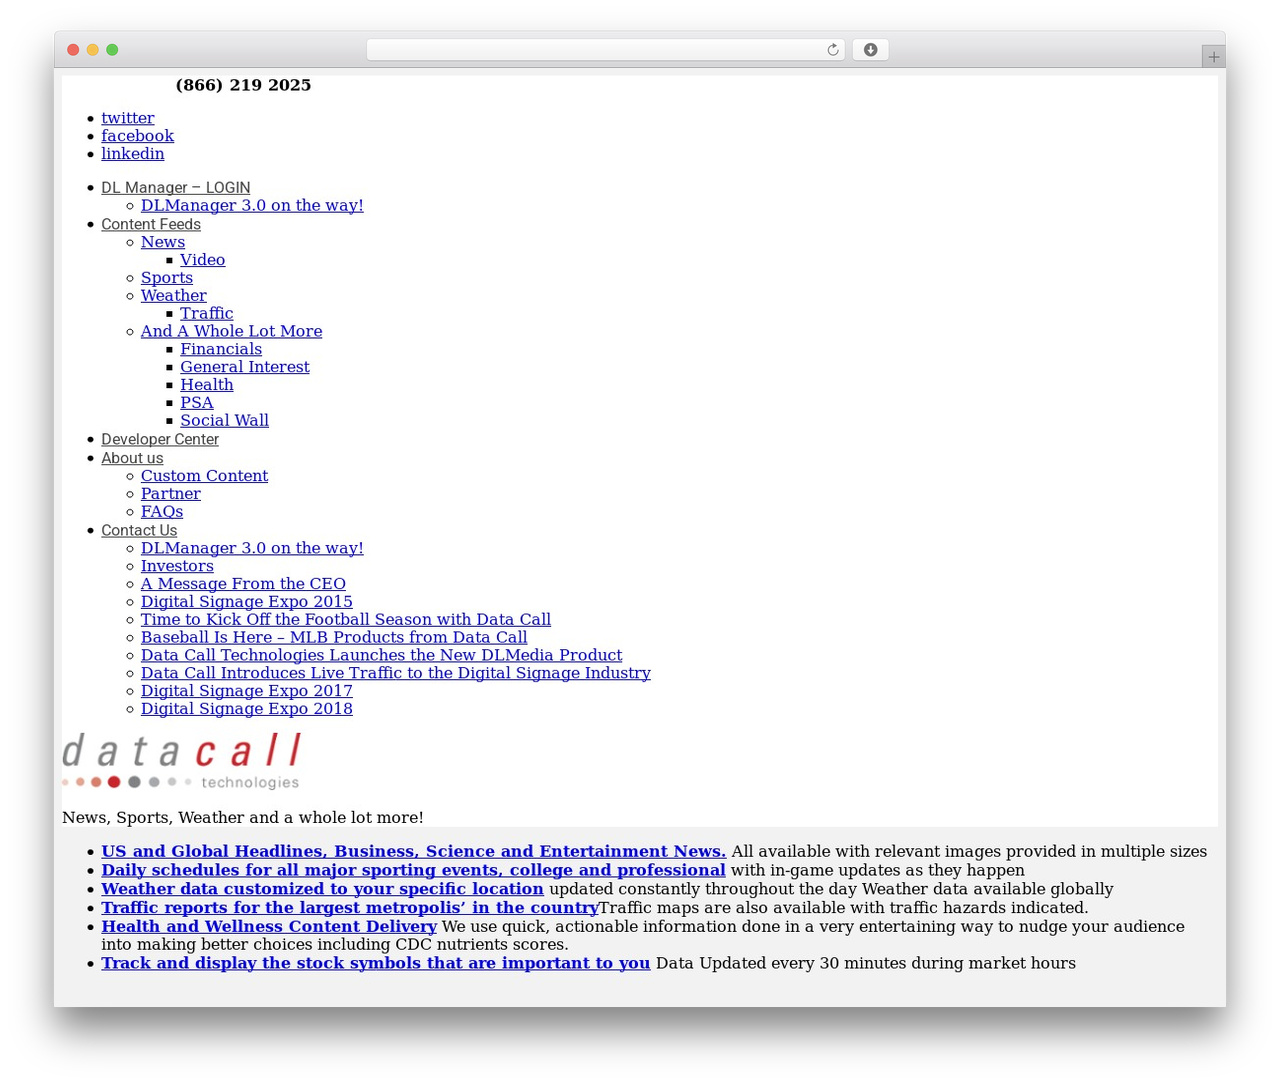
Task: Click the browser address bar
Action: [x=605, y=50]
